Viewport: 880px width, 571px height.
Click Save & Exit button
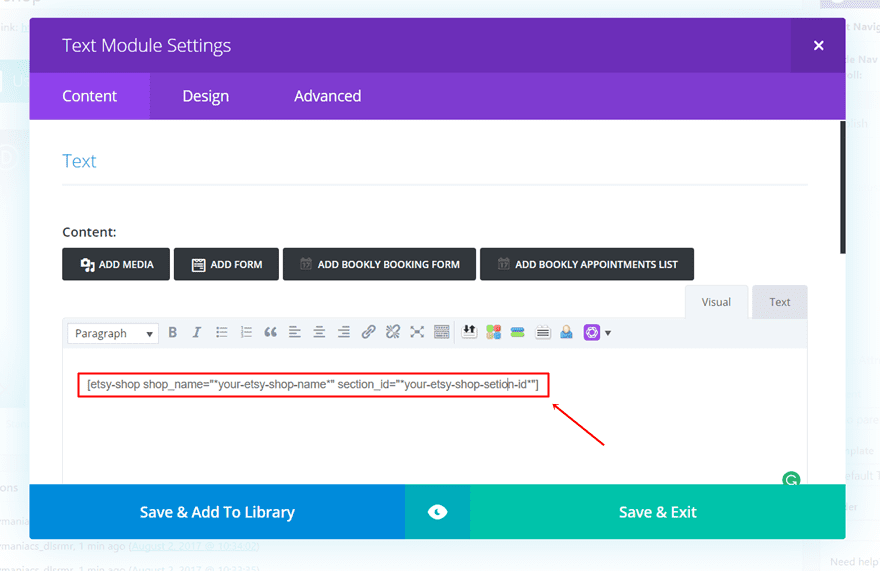tap(657, 512)
